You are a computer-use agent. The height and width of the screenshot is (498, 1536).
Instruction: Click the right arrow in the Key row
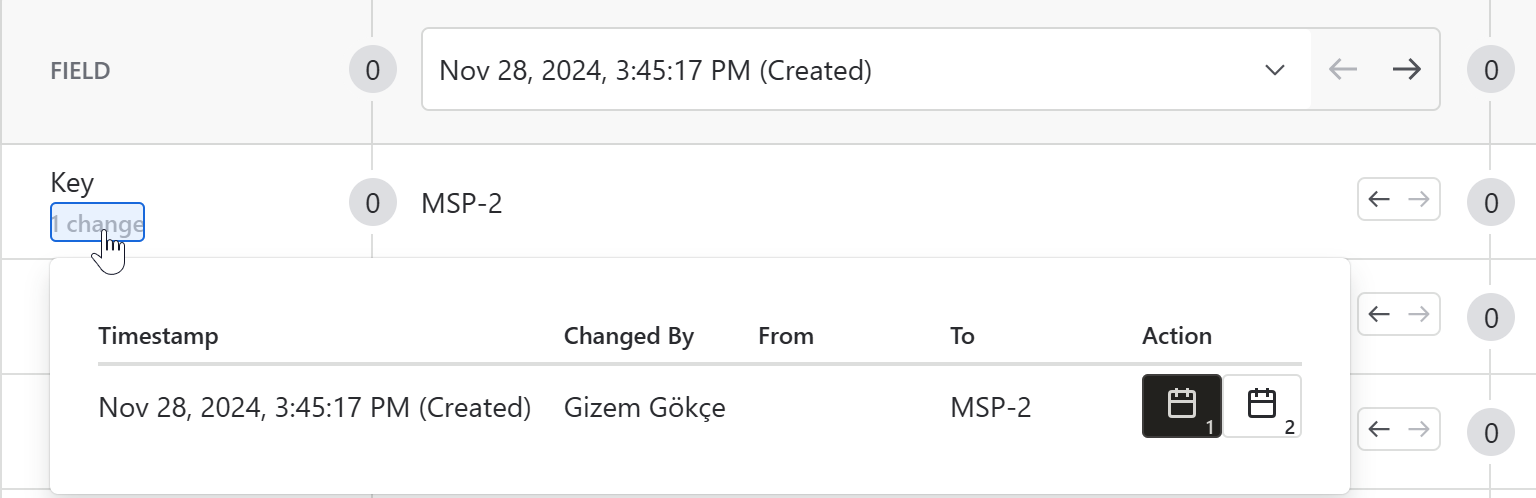coord(1419,200)
